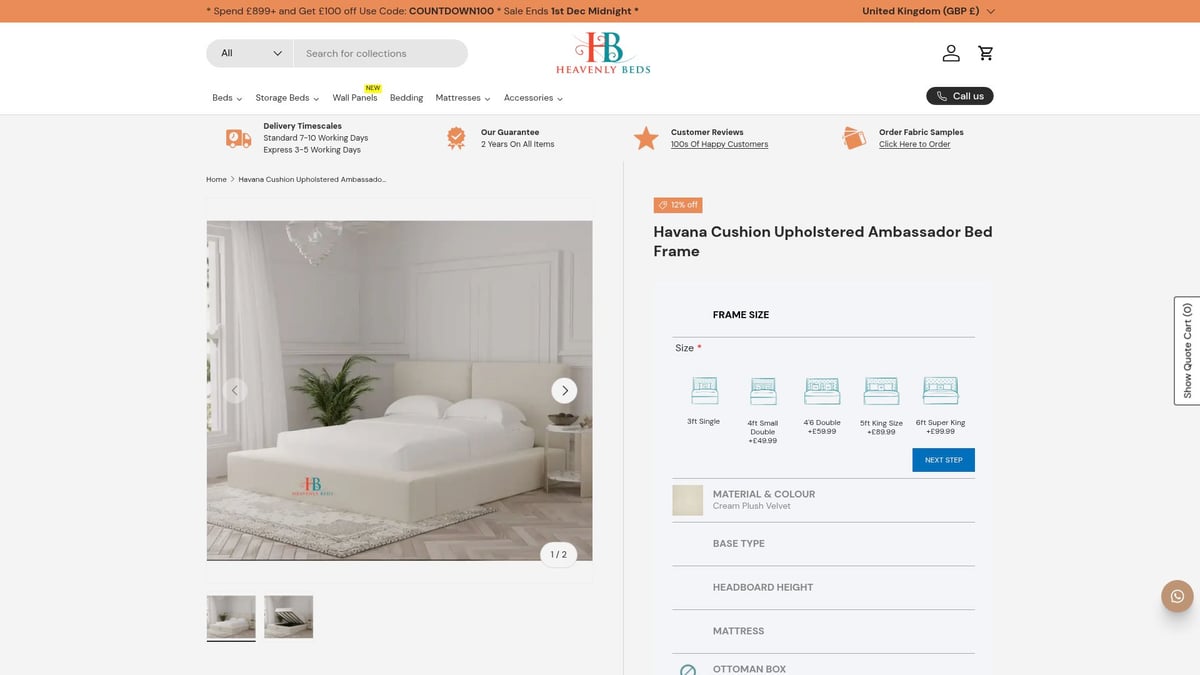
Task: Open the Wall Panels menu item
Action: click(355, 97)
